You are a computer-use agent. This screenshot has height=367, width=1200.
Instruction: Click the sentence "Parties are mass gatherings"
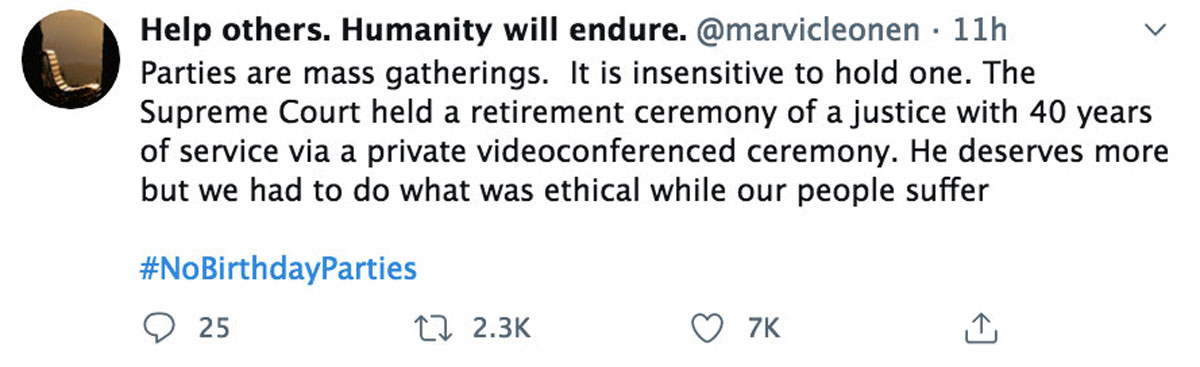point(341,74)
